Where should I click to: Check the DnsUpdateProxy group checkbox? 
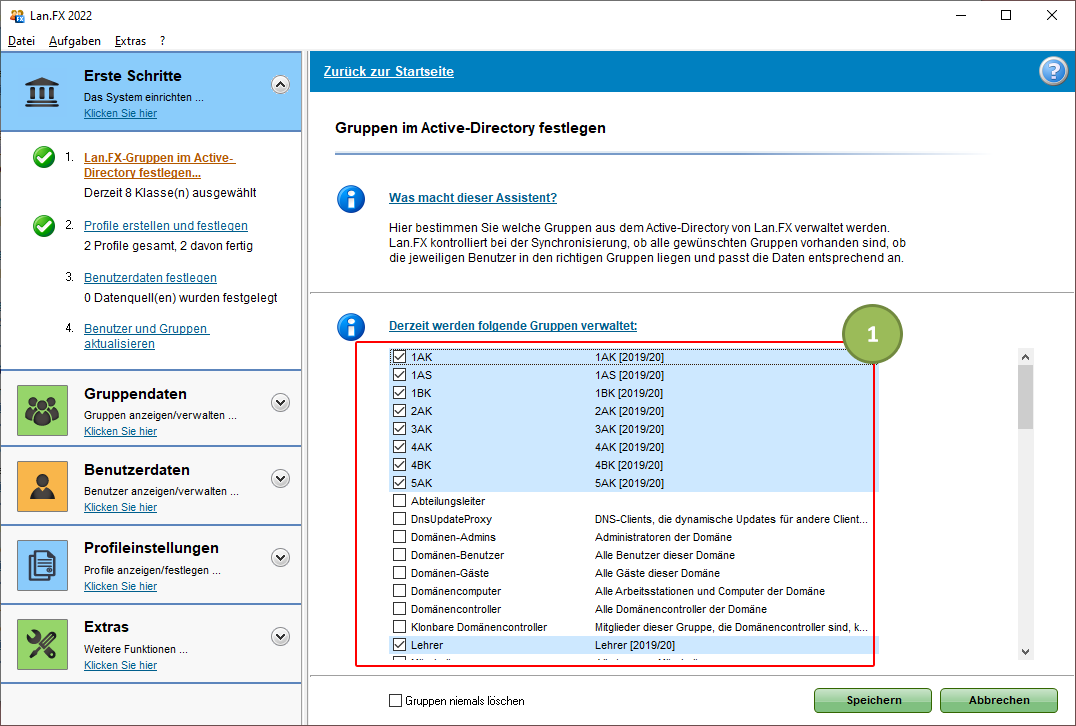pos(399,518)
